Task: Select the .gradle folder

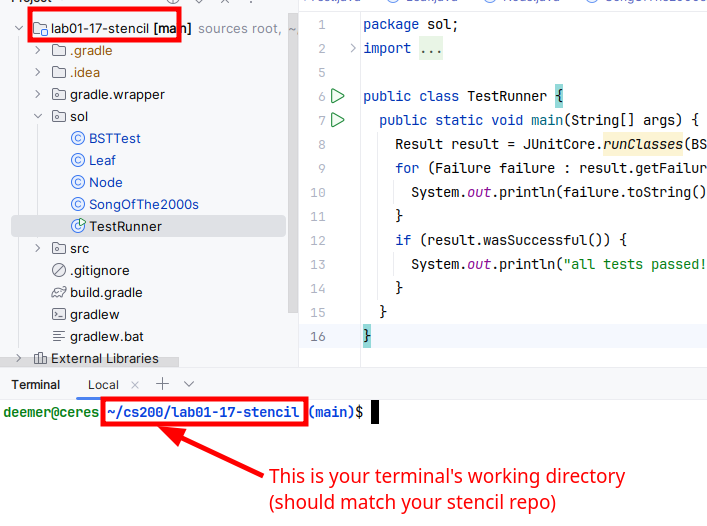Action: coord(91,50)
